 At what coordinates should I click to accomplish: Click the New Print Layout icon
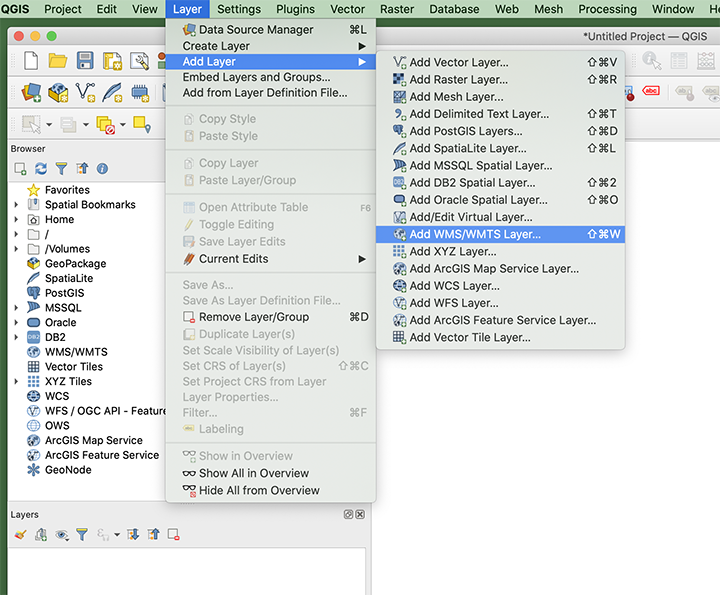point(112,61)
